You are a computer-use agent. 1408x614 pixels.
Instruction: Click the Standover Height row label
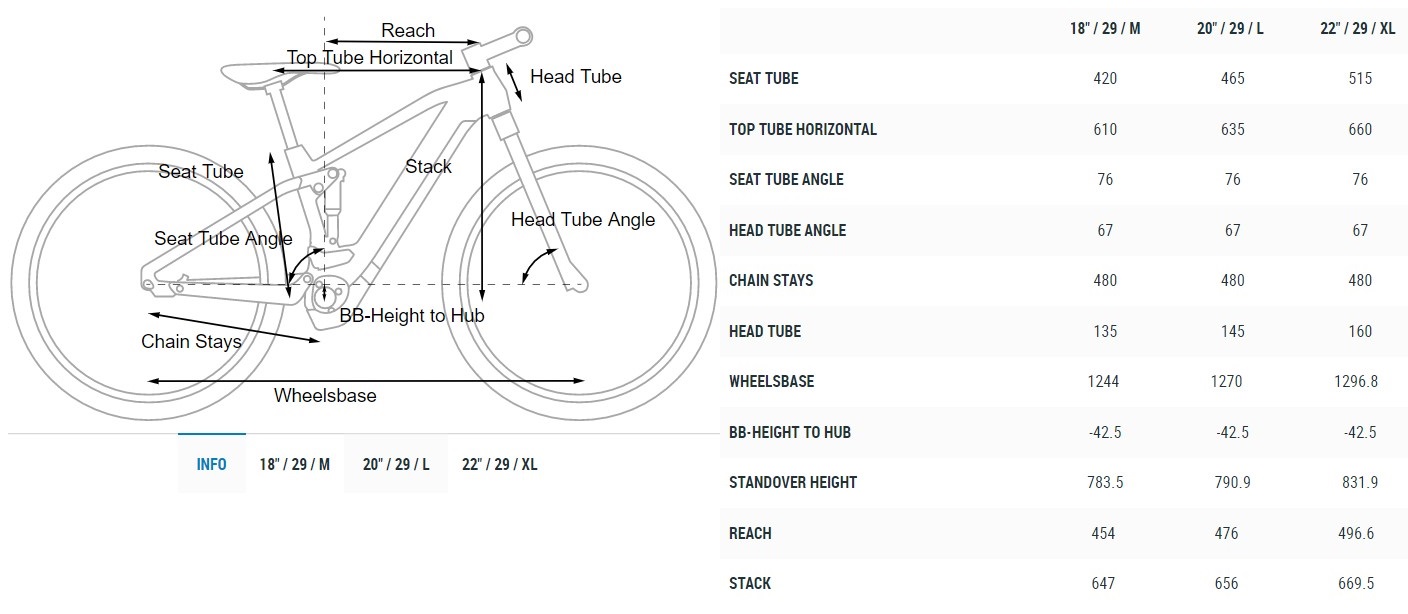[x=793, y=482]
